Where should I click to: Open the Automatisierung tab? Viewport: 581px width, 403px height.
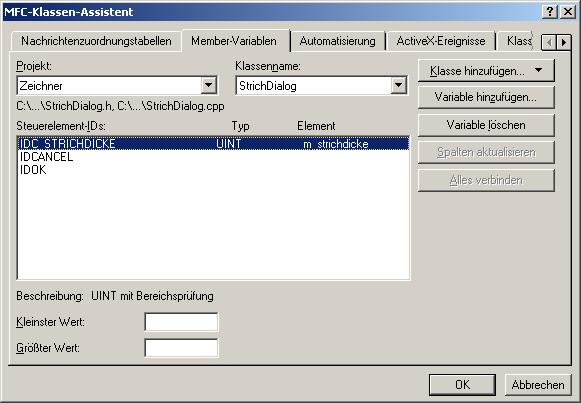point(338,41)
